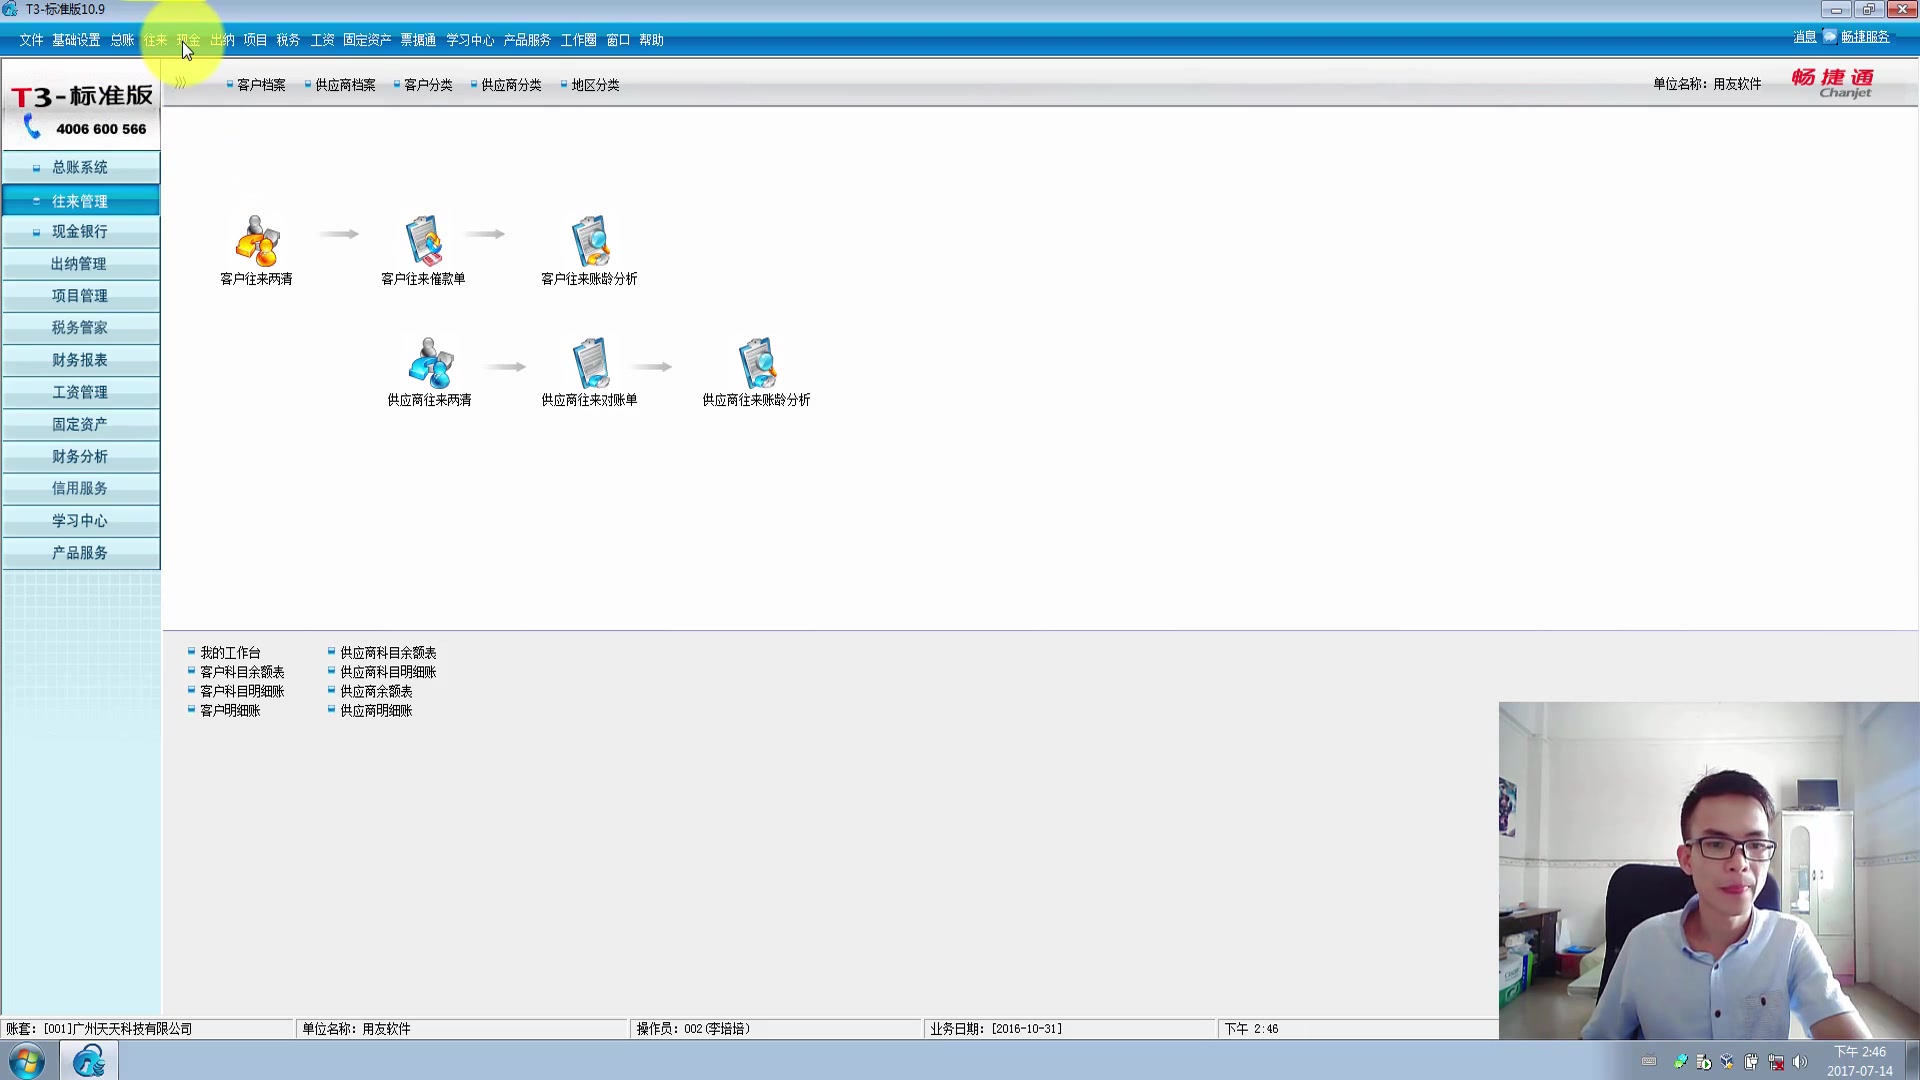The width and height of the screenshot is (1920, 1080).
Task: Open 往来 menu in menu bar
Action: click(156, 40)
